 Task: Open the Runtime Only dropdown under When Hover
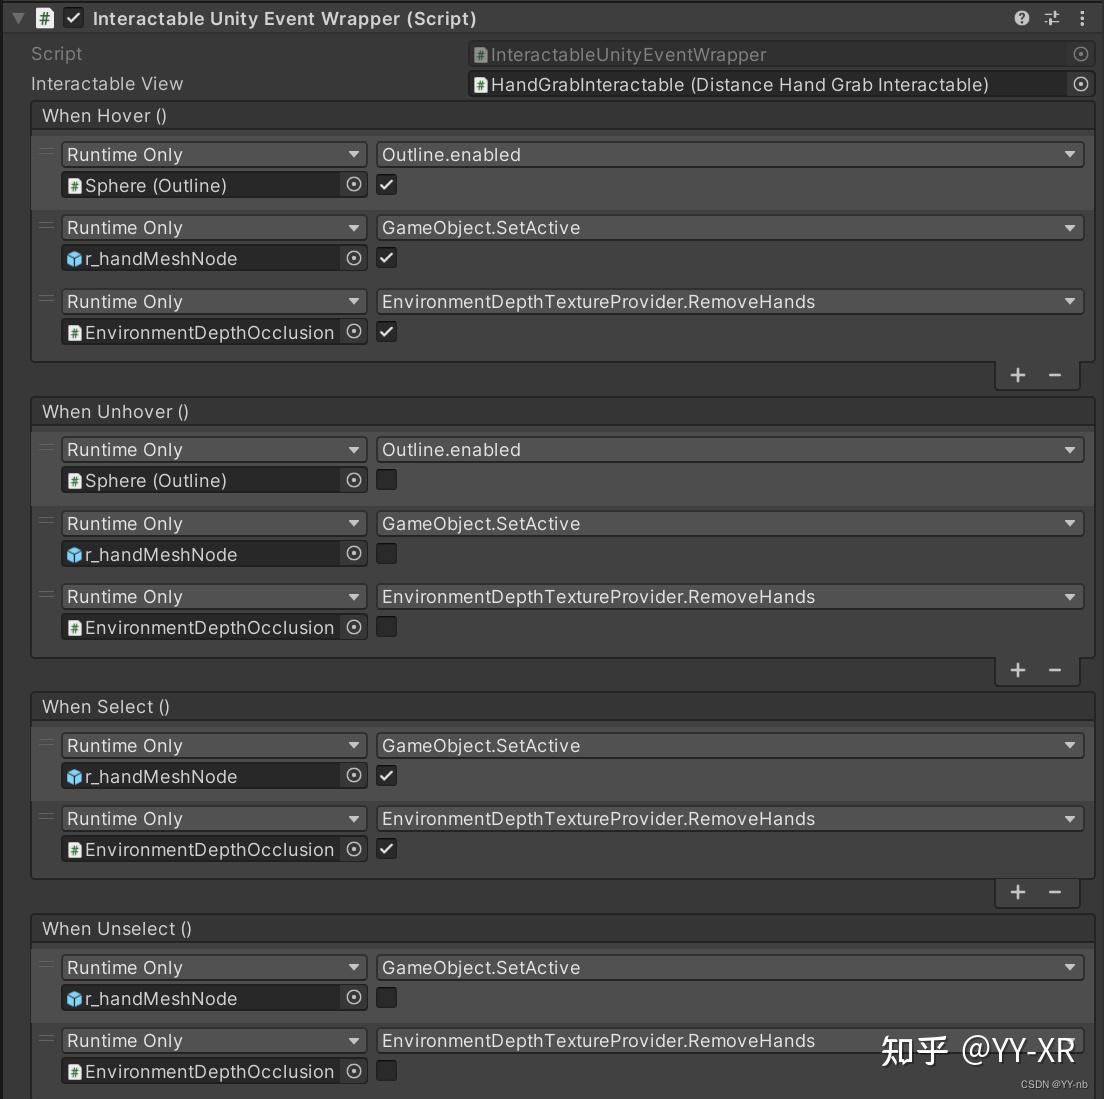tap(213, 154)
